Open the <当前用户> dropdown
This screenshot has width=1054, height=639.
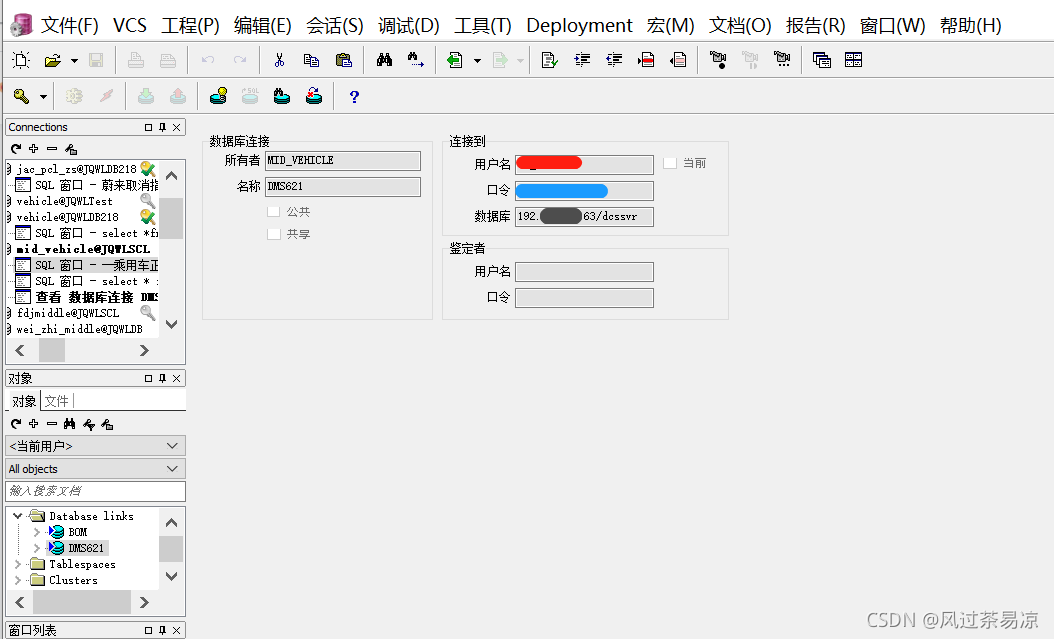(95, 446)
